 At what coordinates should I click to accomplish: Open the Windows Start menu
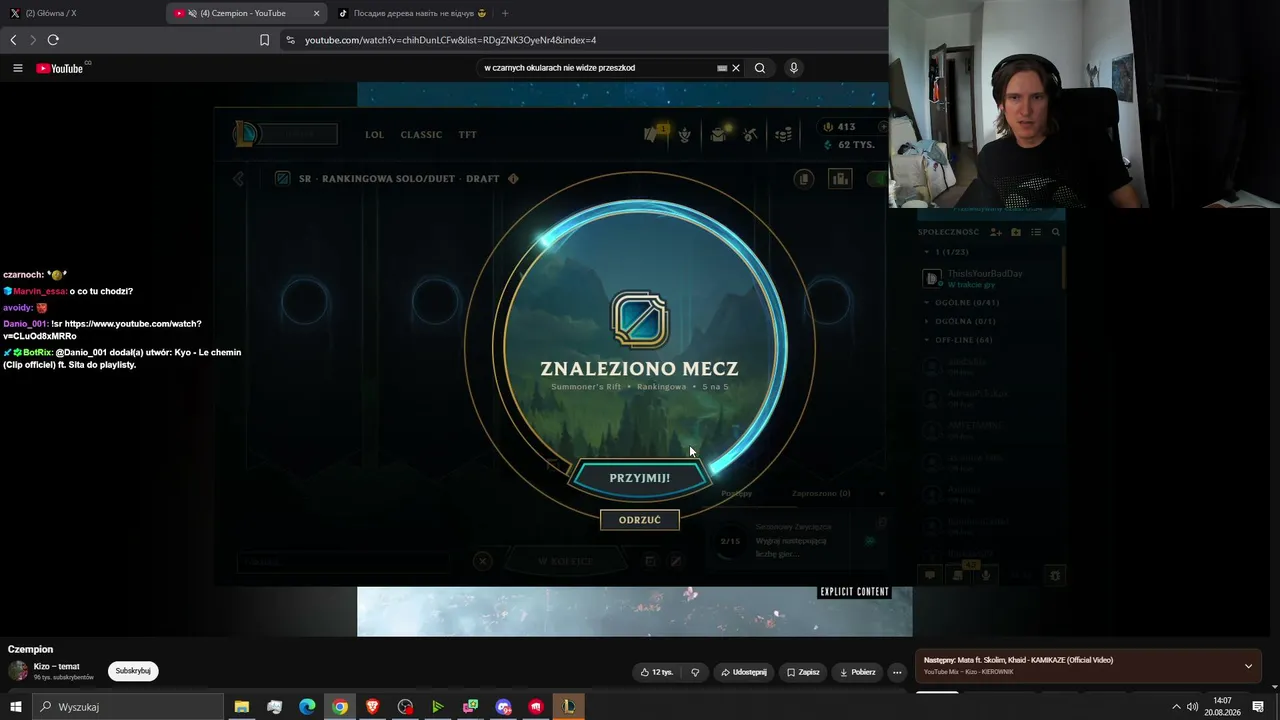(x=16, y=707)
